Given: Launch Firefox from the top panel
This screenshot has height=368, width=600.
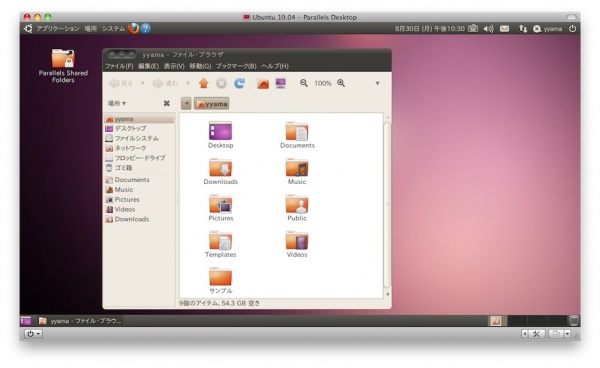Looking at the screenshot, I should (x=133, y=28).
